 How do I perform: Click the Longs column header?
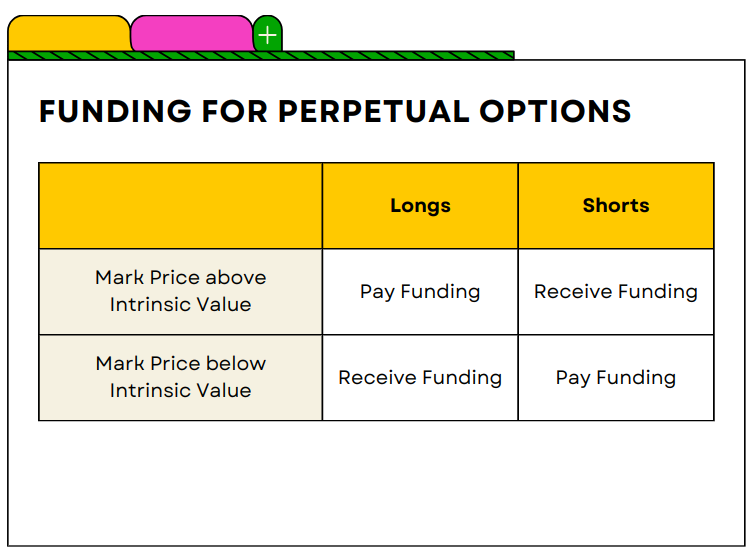pyautogui.click(x=420, y=206)
